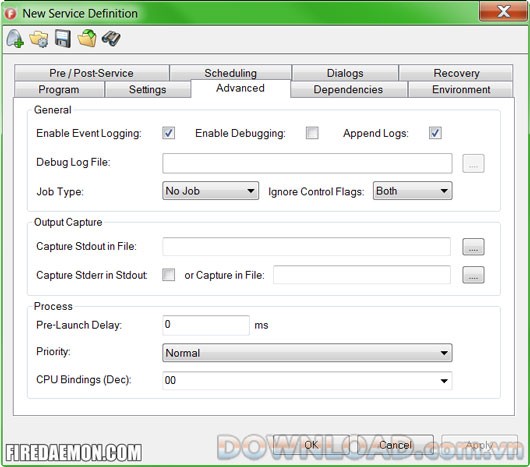Image resolution: width=530 pixels, height=467 pixels.
Task: Open the Scheduling tab
Action: (231, 73)
